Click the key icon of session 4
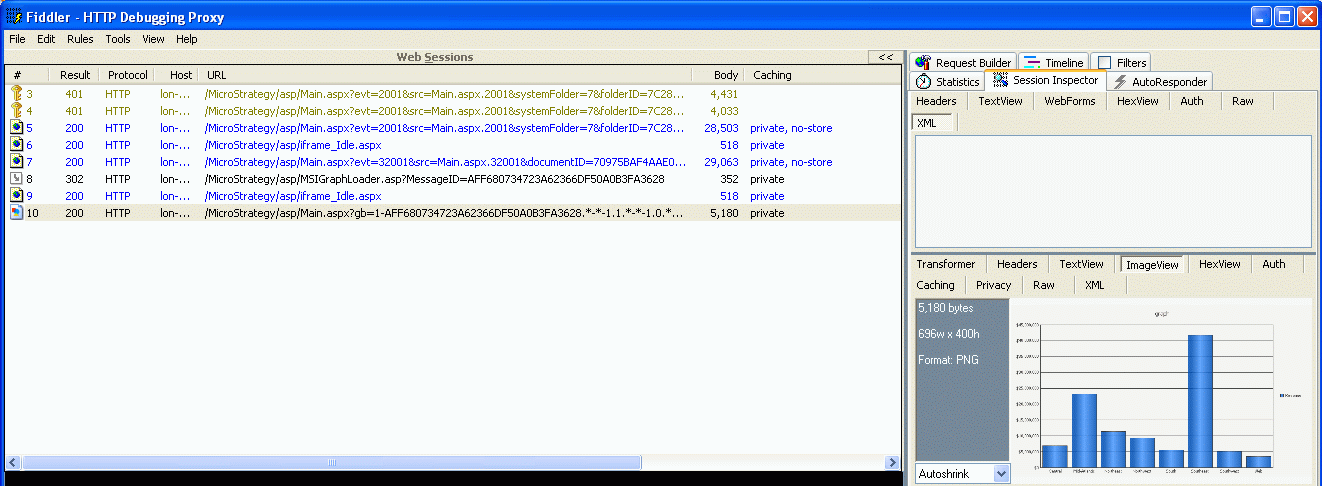The height and width of the screenshot is (486, 1322). [x=16, y=111]
